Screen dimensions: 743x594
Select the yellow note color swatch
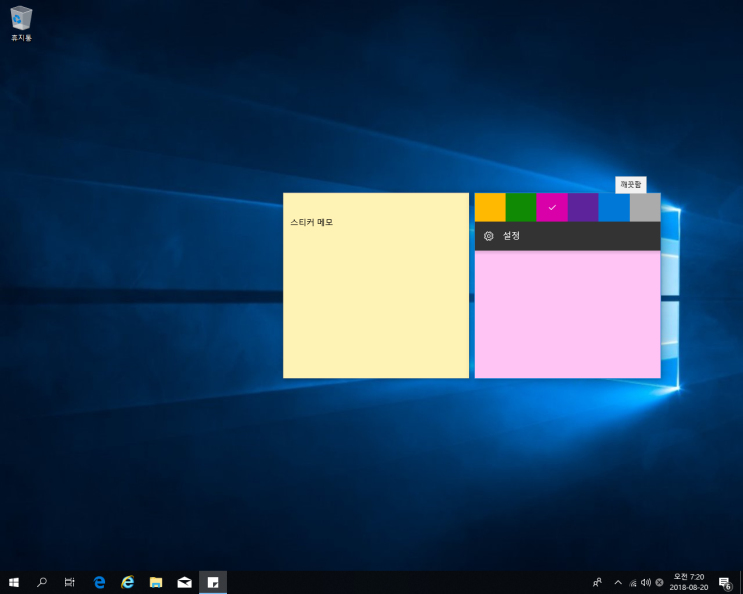pyautogui.click(x=490, y=207)
